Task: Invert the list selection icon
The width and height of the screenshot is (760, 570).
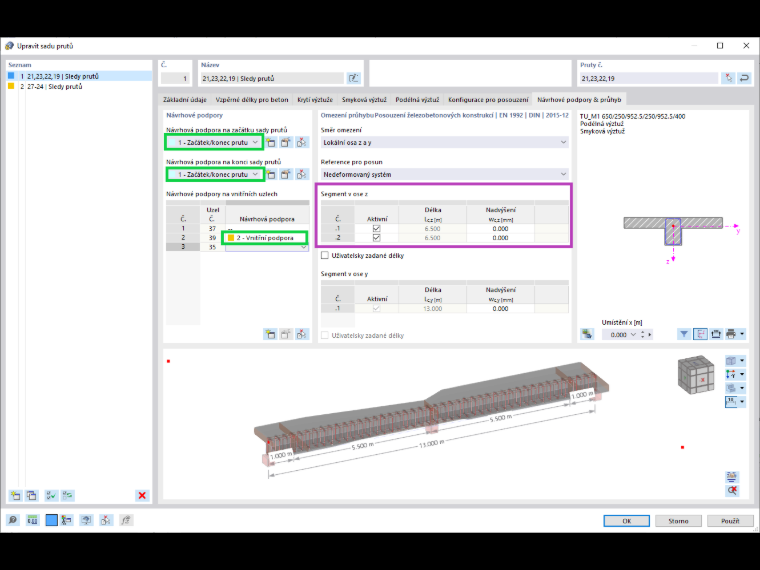Action: (x=67, y=495)
